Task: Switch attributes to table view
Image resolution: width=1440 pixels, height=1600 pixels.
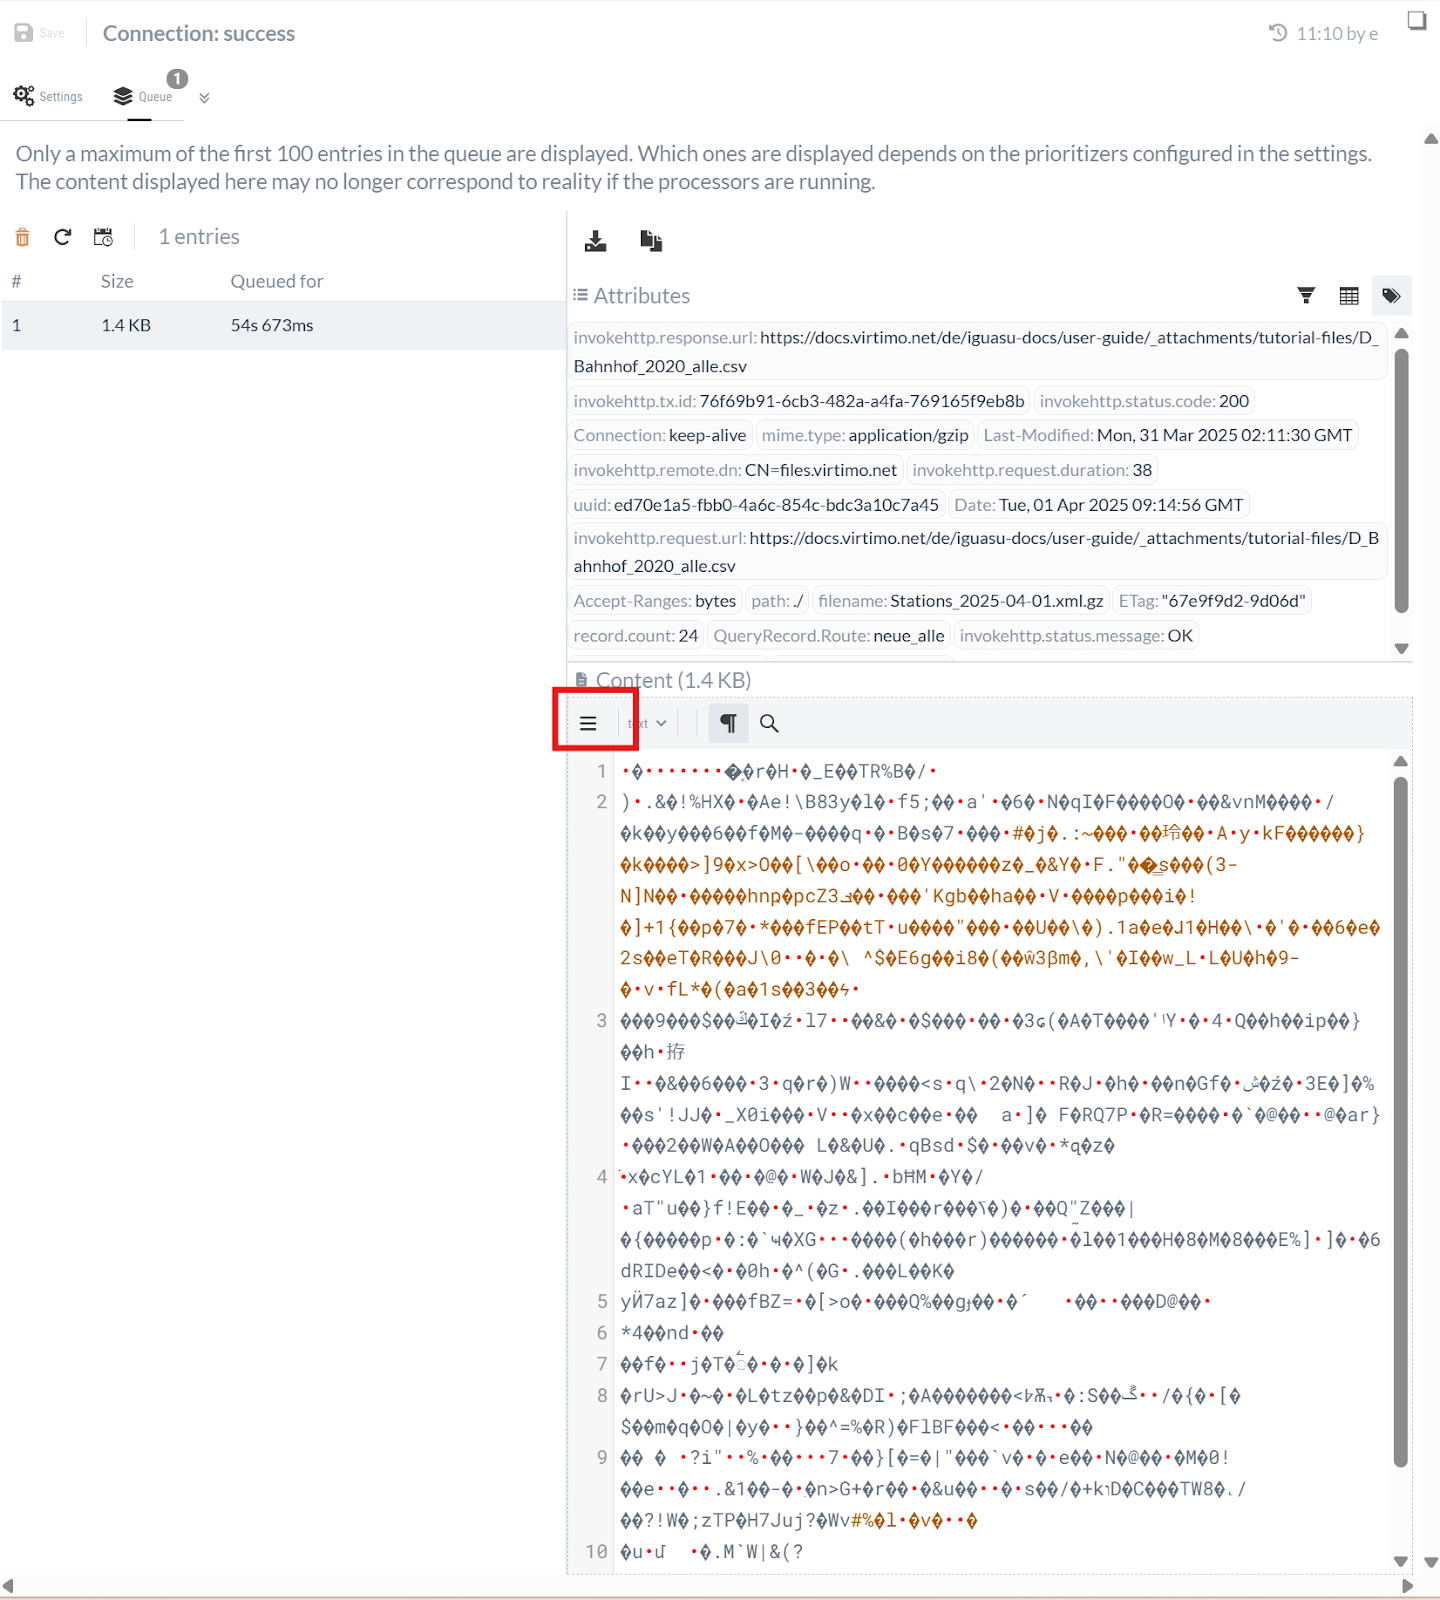Action: tap(1349, 295)
